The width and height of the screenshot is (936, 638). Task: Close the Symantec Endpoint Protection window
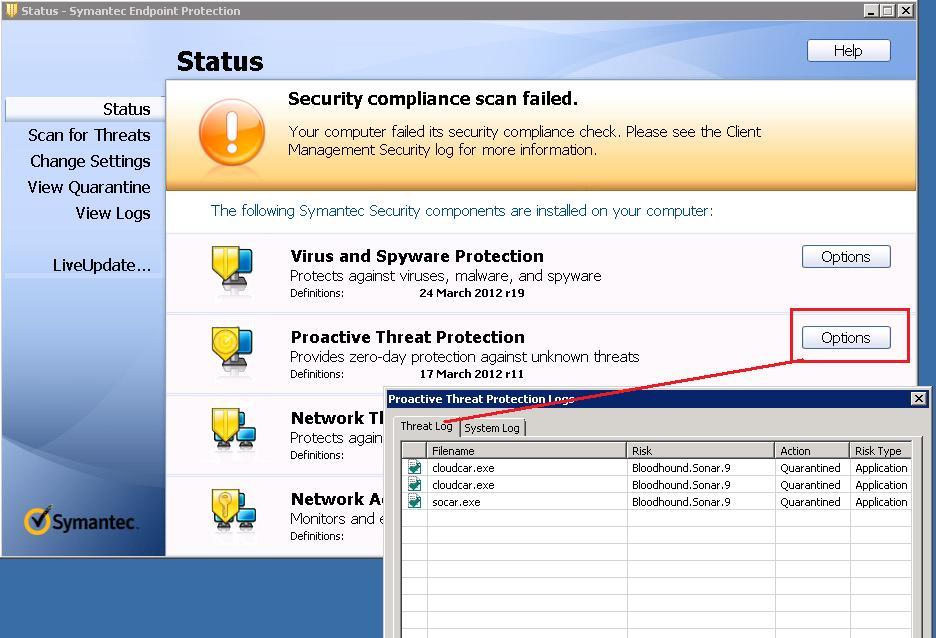click(x=906, y=11)
